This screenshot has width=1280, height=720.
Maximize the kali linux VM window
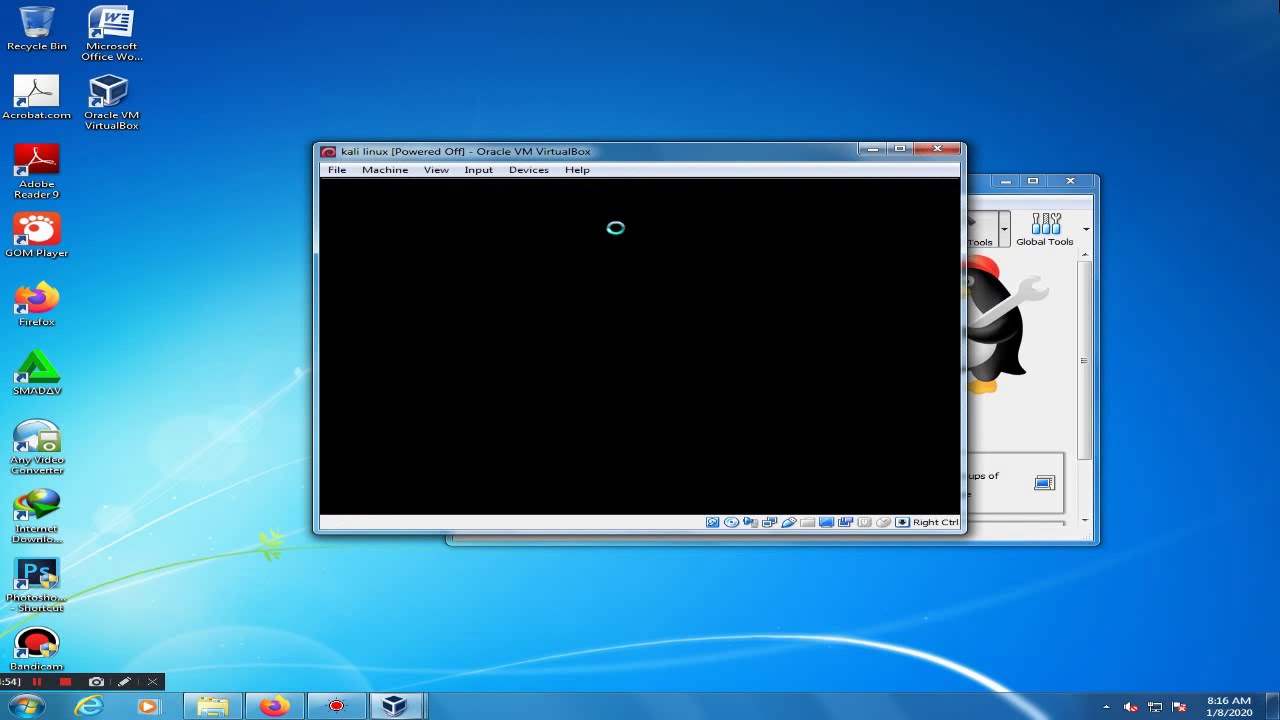[x=899, y=149]
